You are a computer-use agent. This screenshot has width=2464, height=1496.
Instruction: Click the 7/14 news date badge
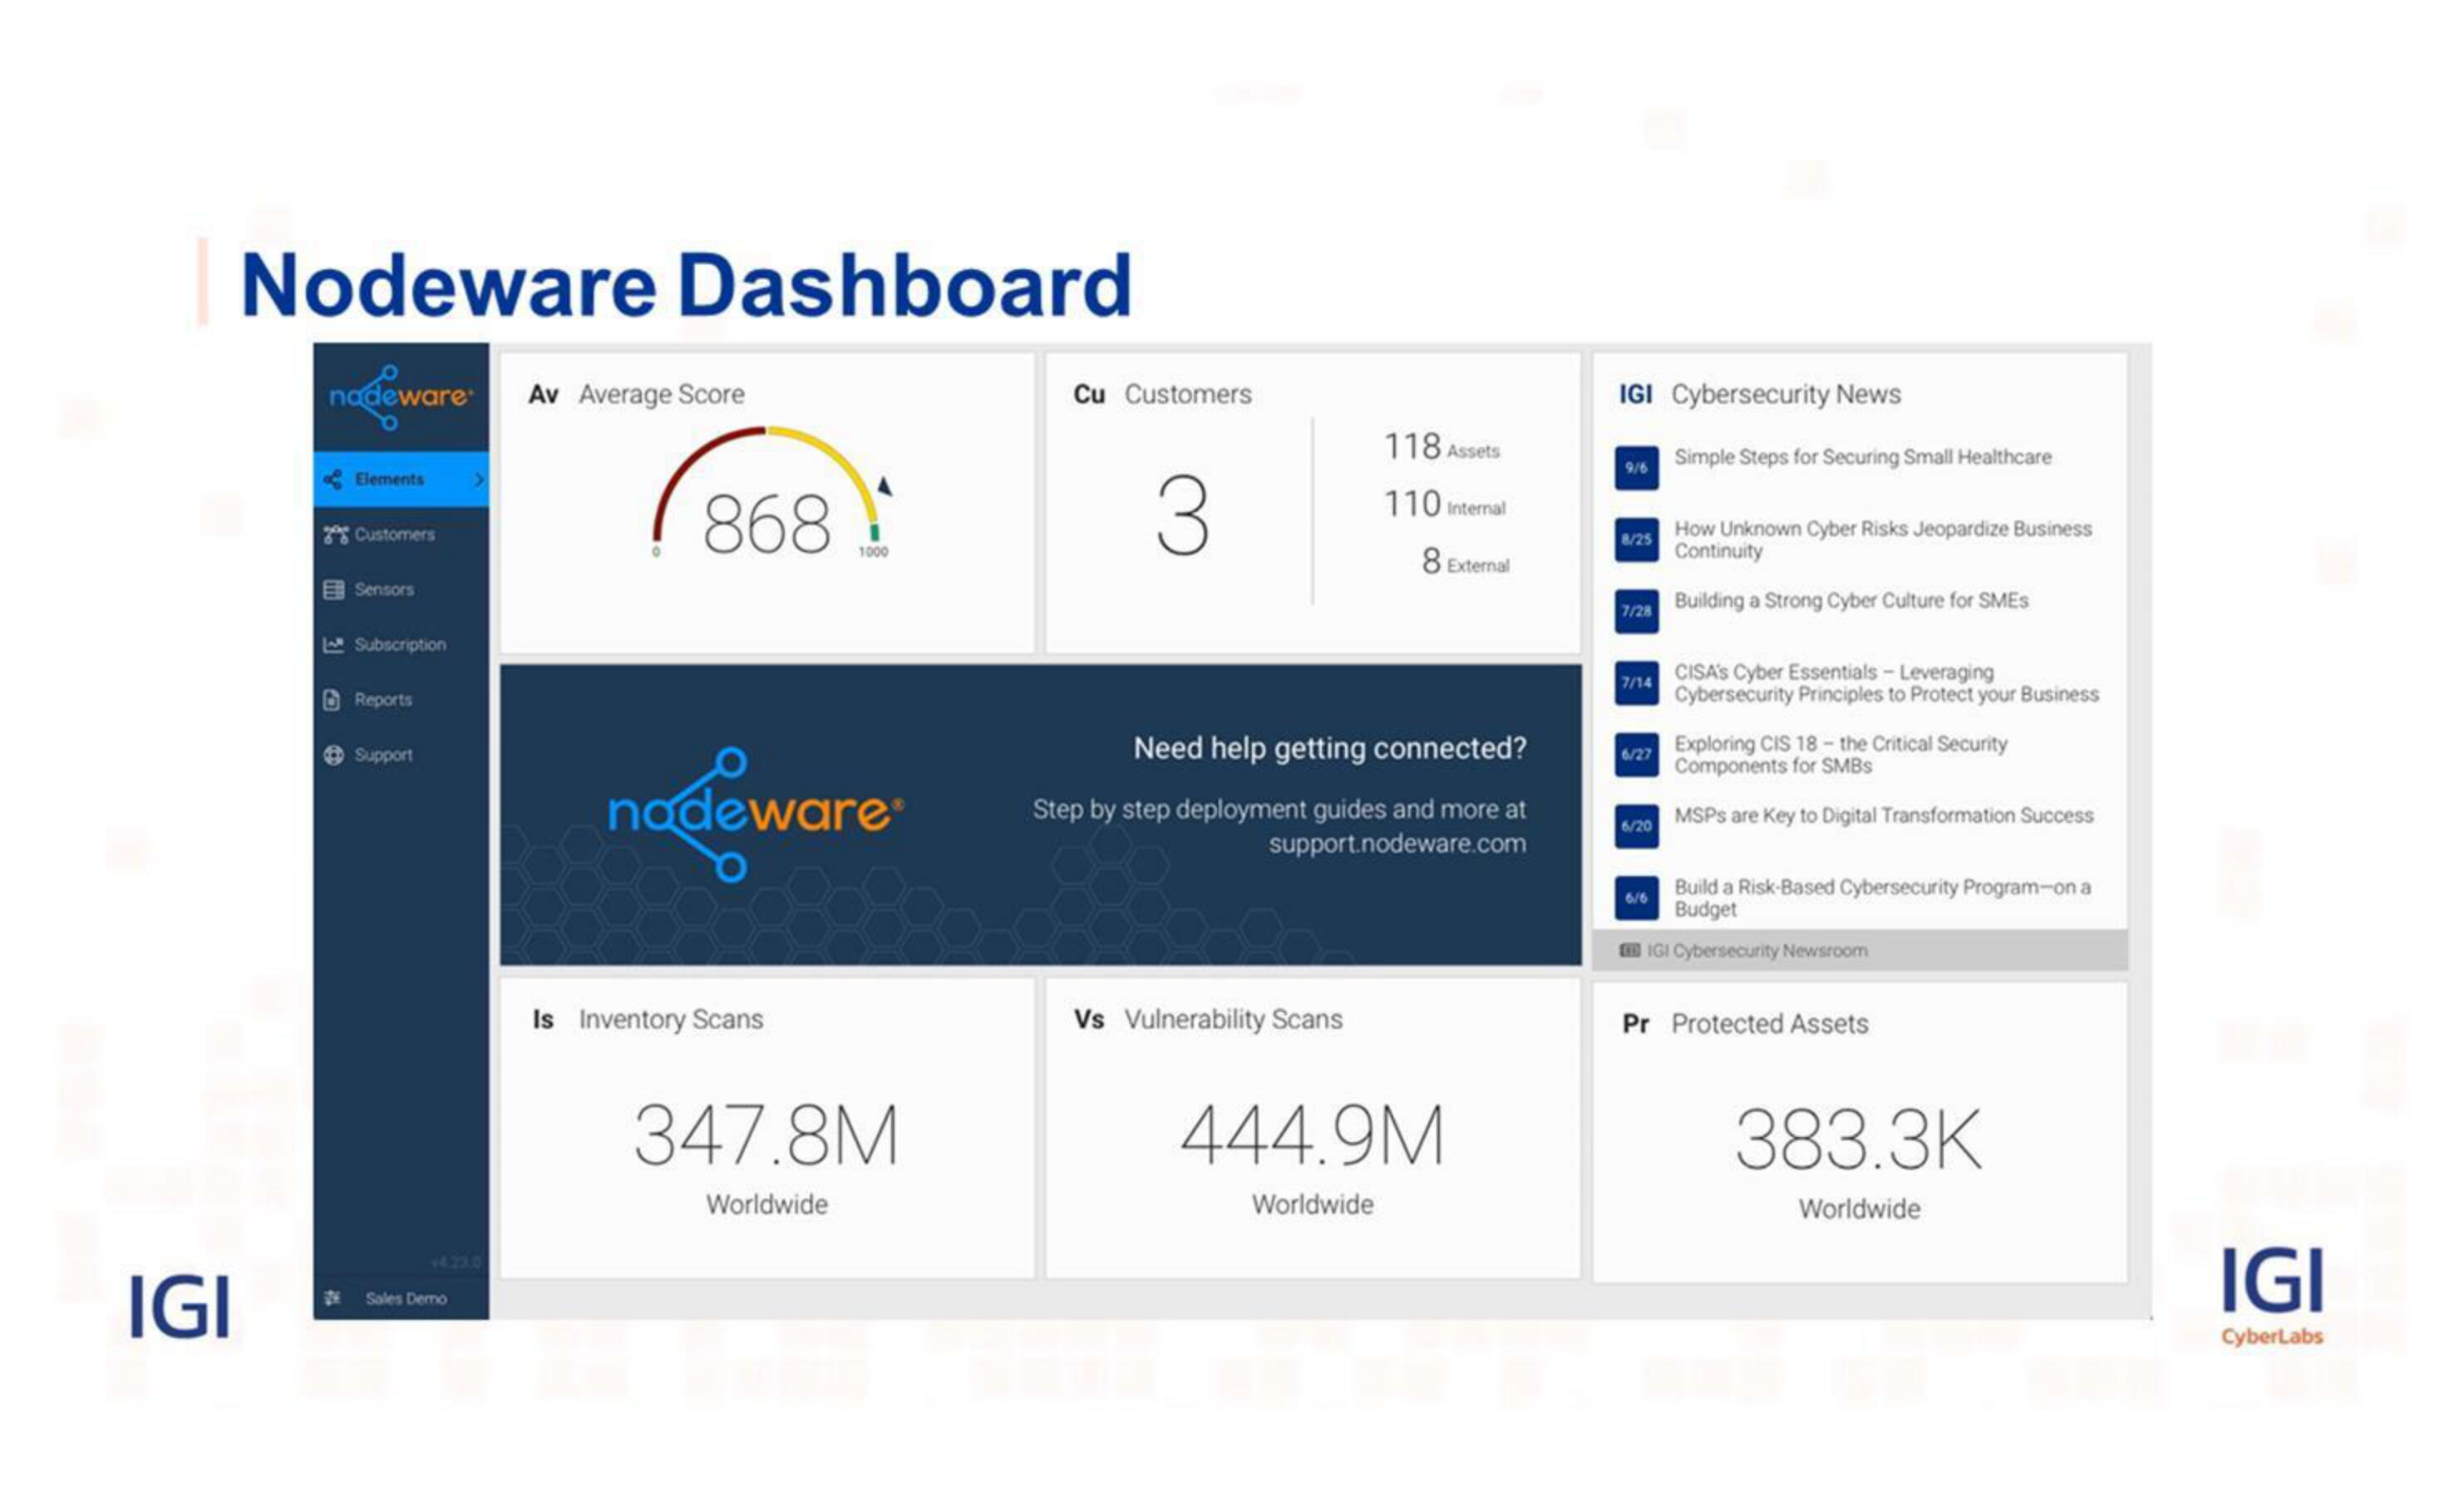pyautogui.click(x=1636, y=683)
